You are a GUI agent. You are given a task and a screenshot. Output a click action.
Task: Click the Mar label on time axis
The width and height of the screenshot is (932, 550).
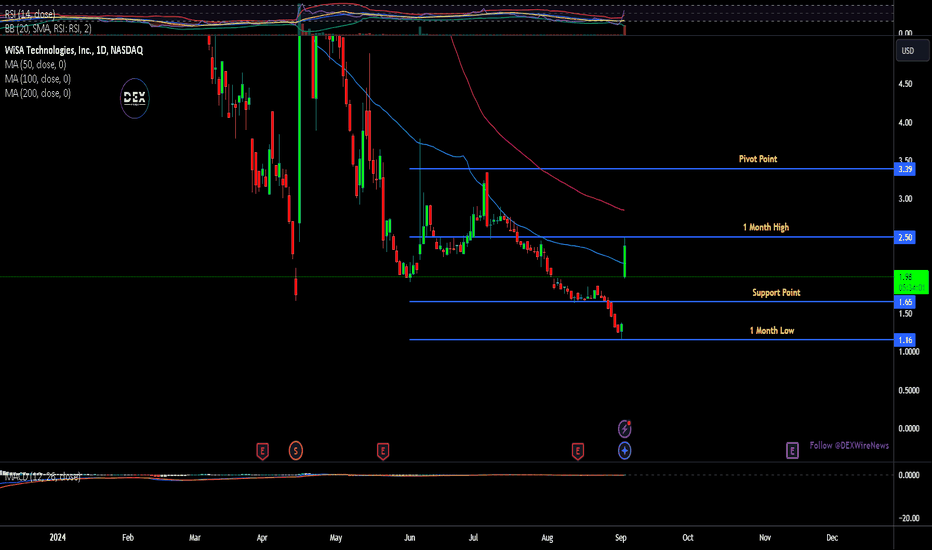(194, 538)
